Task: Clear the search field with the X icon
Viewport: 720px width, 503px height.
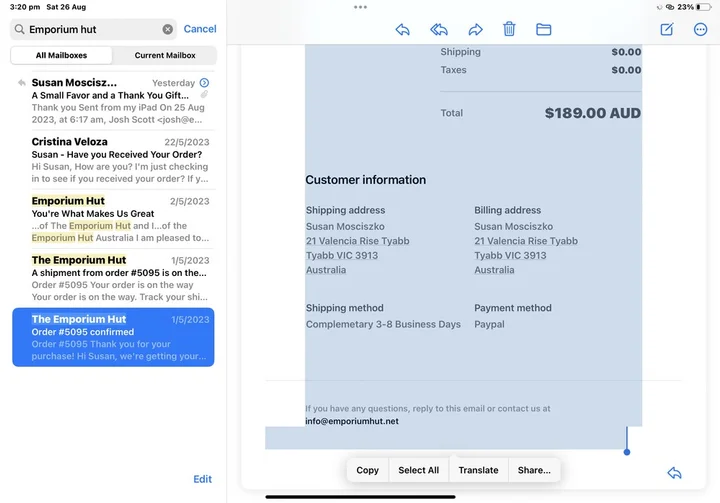Action: click(x=168, y=29)
